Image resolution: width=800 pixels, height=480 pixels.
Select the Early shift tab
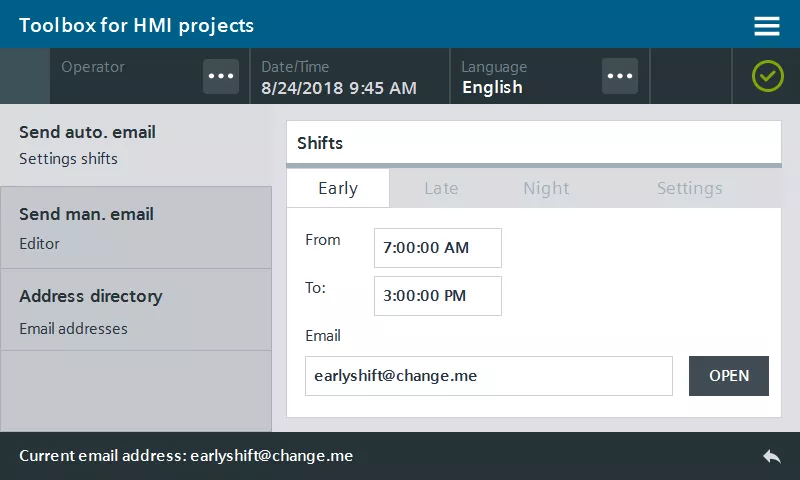click(338, 188)
